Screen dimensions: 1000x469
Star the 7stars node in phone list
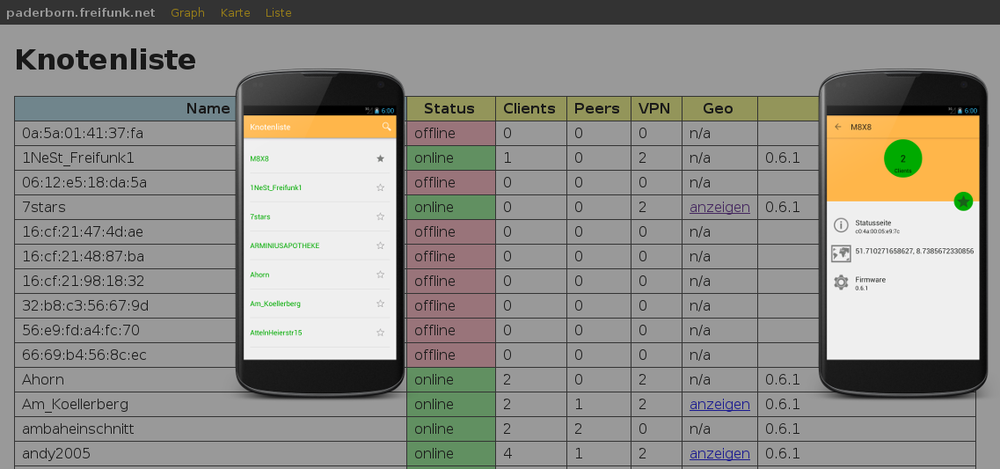click(x=381, y=216)
